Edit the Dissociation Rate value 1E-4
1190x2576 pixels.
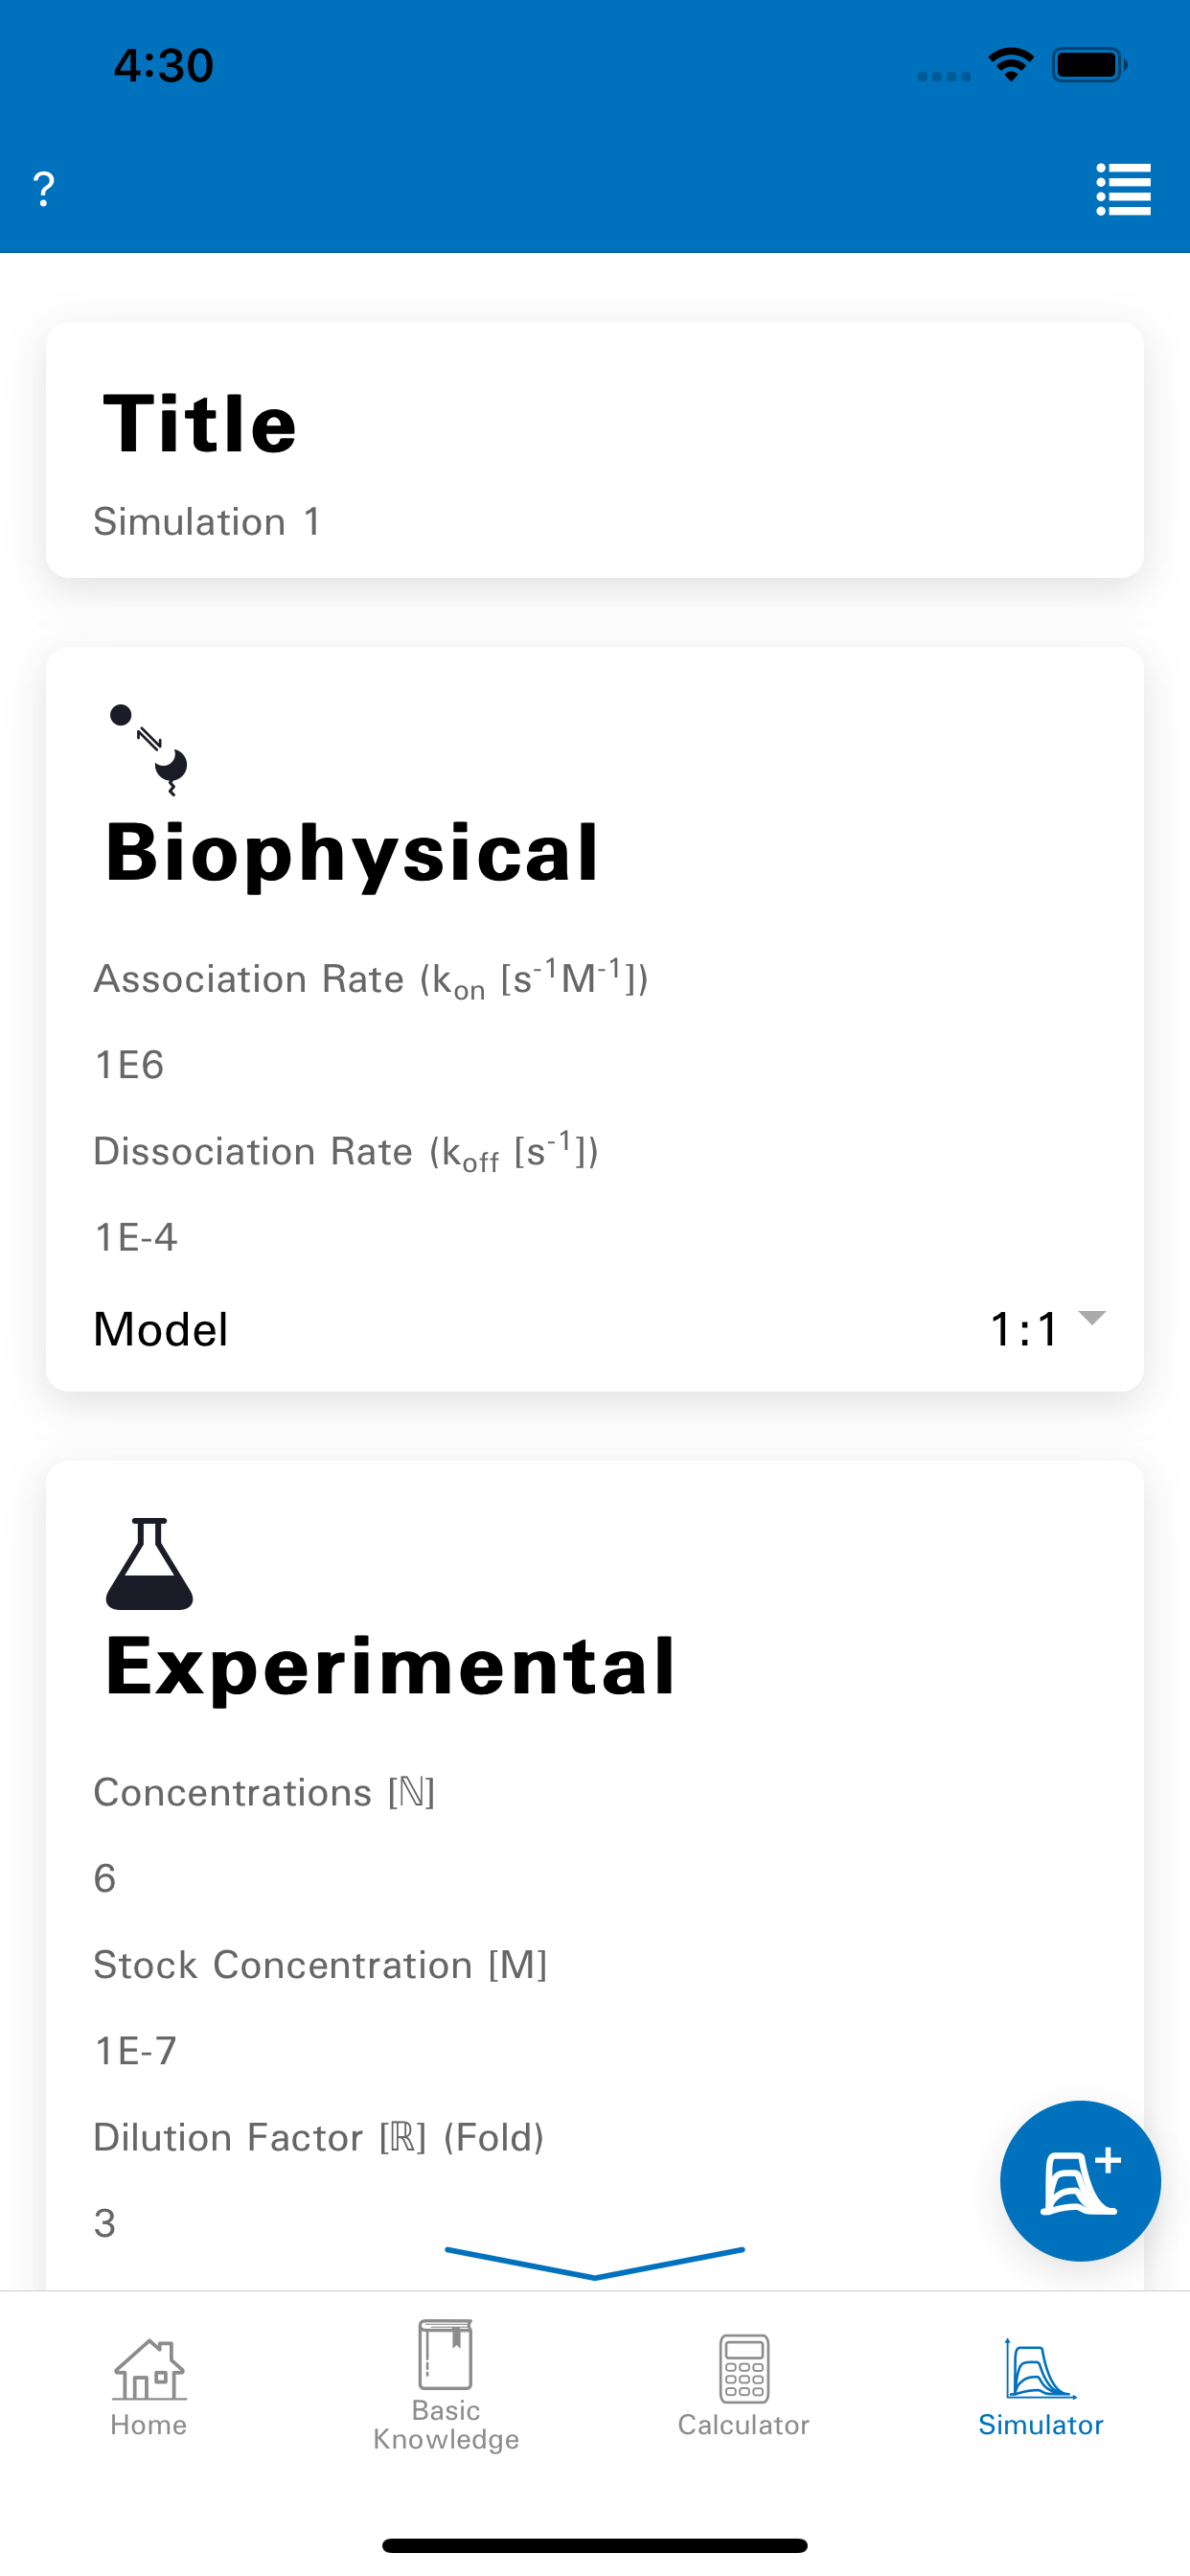595,1237
